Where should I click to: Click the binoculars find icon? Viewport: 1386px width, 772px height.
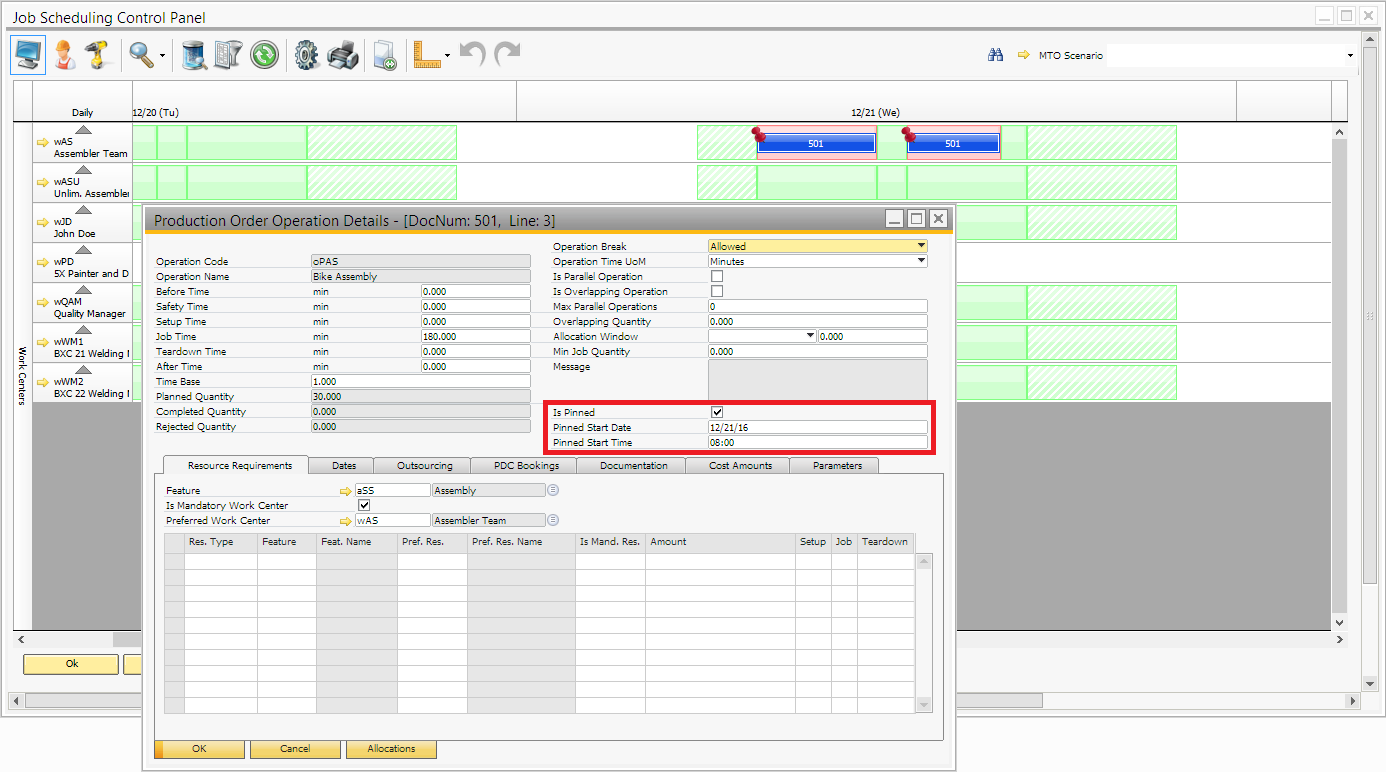[995, 55]
